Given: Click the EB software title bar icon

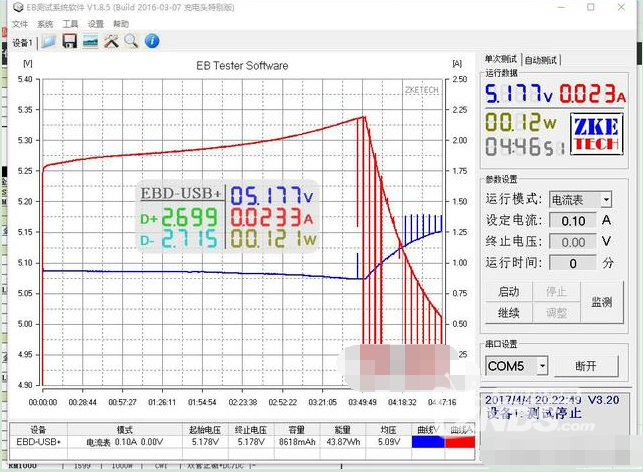Looking at the screenshot, I should 17,7.
